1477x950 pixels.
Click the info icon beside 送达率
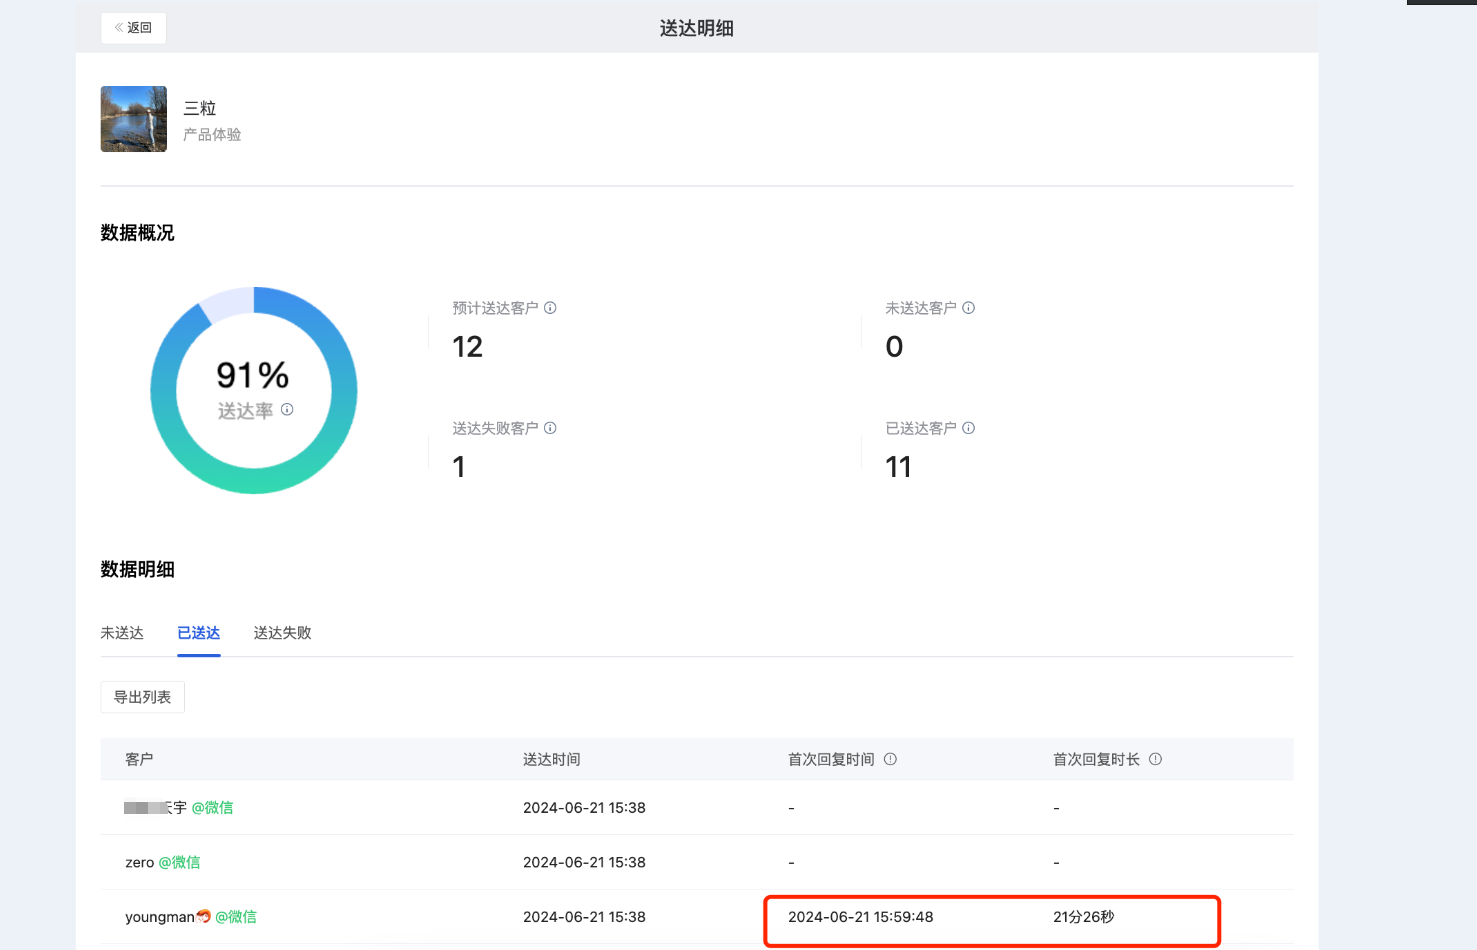click(x=287, y=409)
